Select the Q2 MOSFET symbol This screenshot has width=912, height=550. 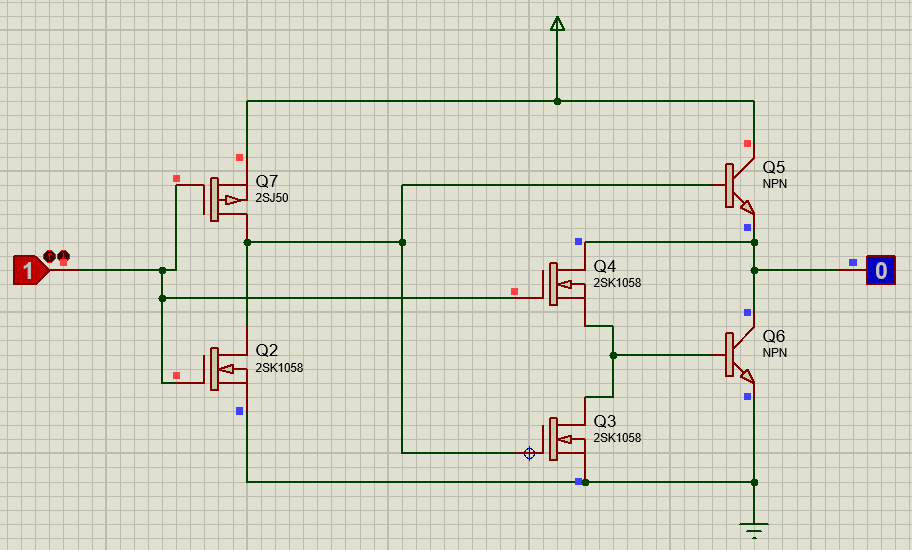(x=226, y=369)
